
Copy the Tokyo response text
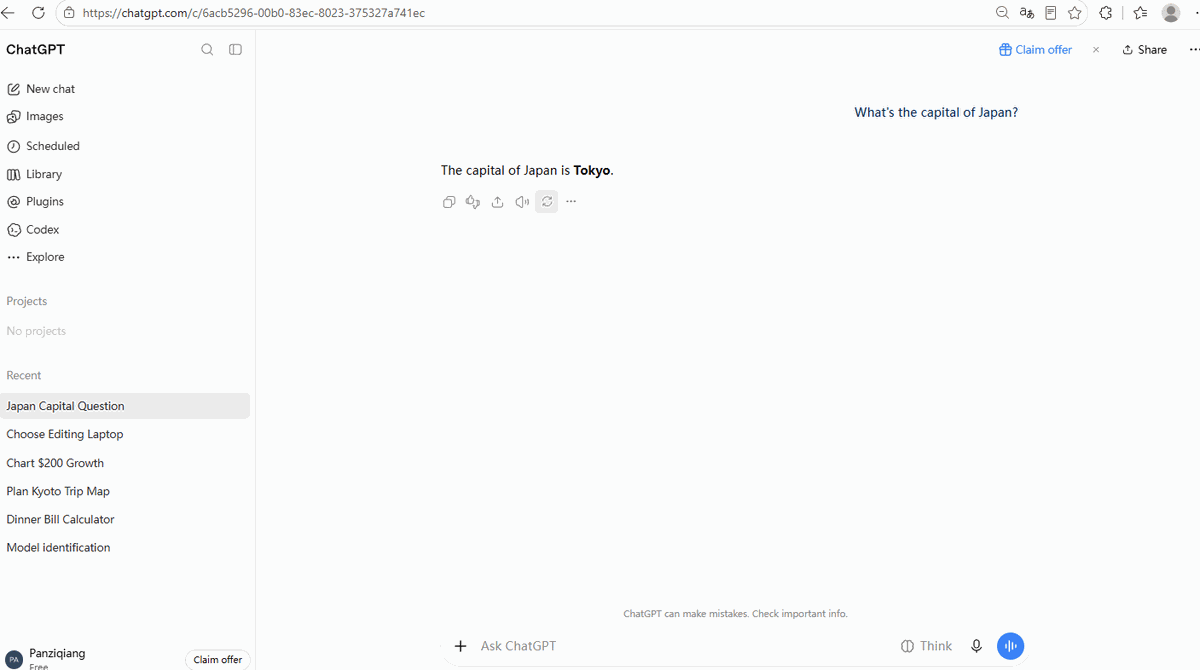[449, 202]
